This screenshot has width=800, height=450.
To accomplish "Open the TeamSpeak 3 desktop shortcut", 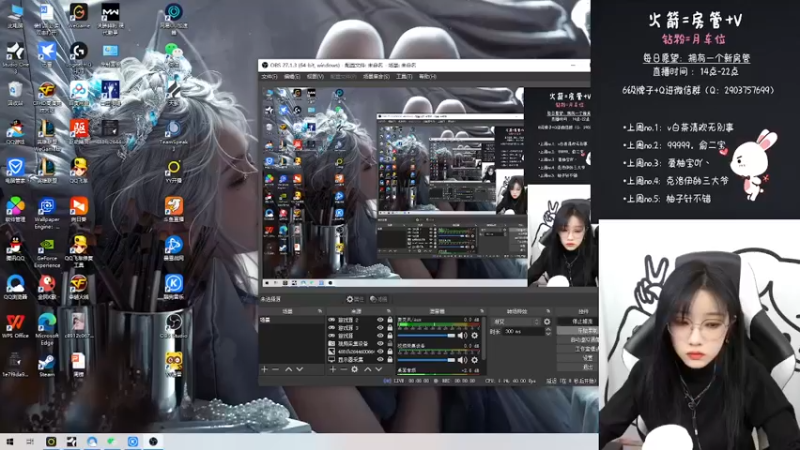I will click(173, 134).
